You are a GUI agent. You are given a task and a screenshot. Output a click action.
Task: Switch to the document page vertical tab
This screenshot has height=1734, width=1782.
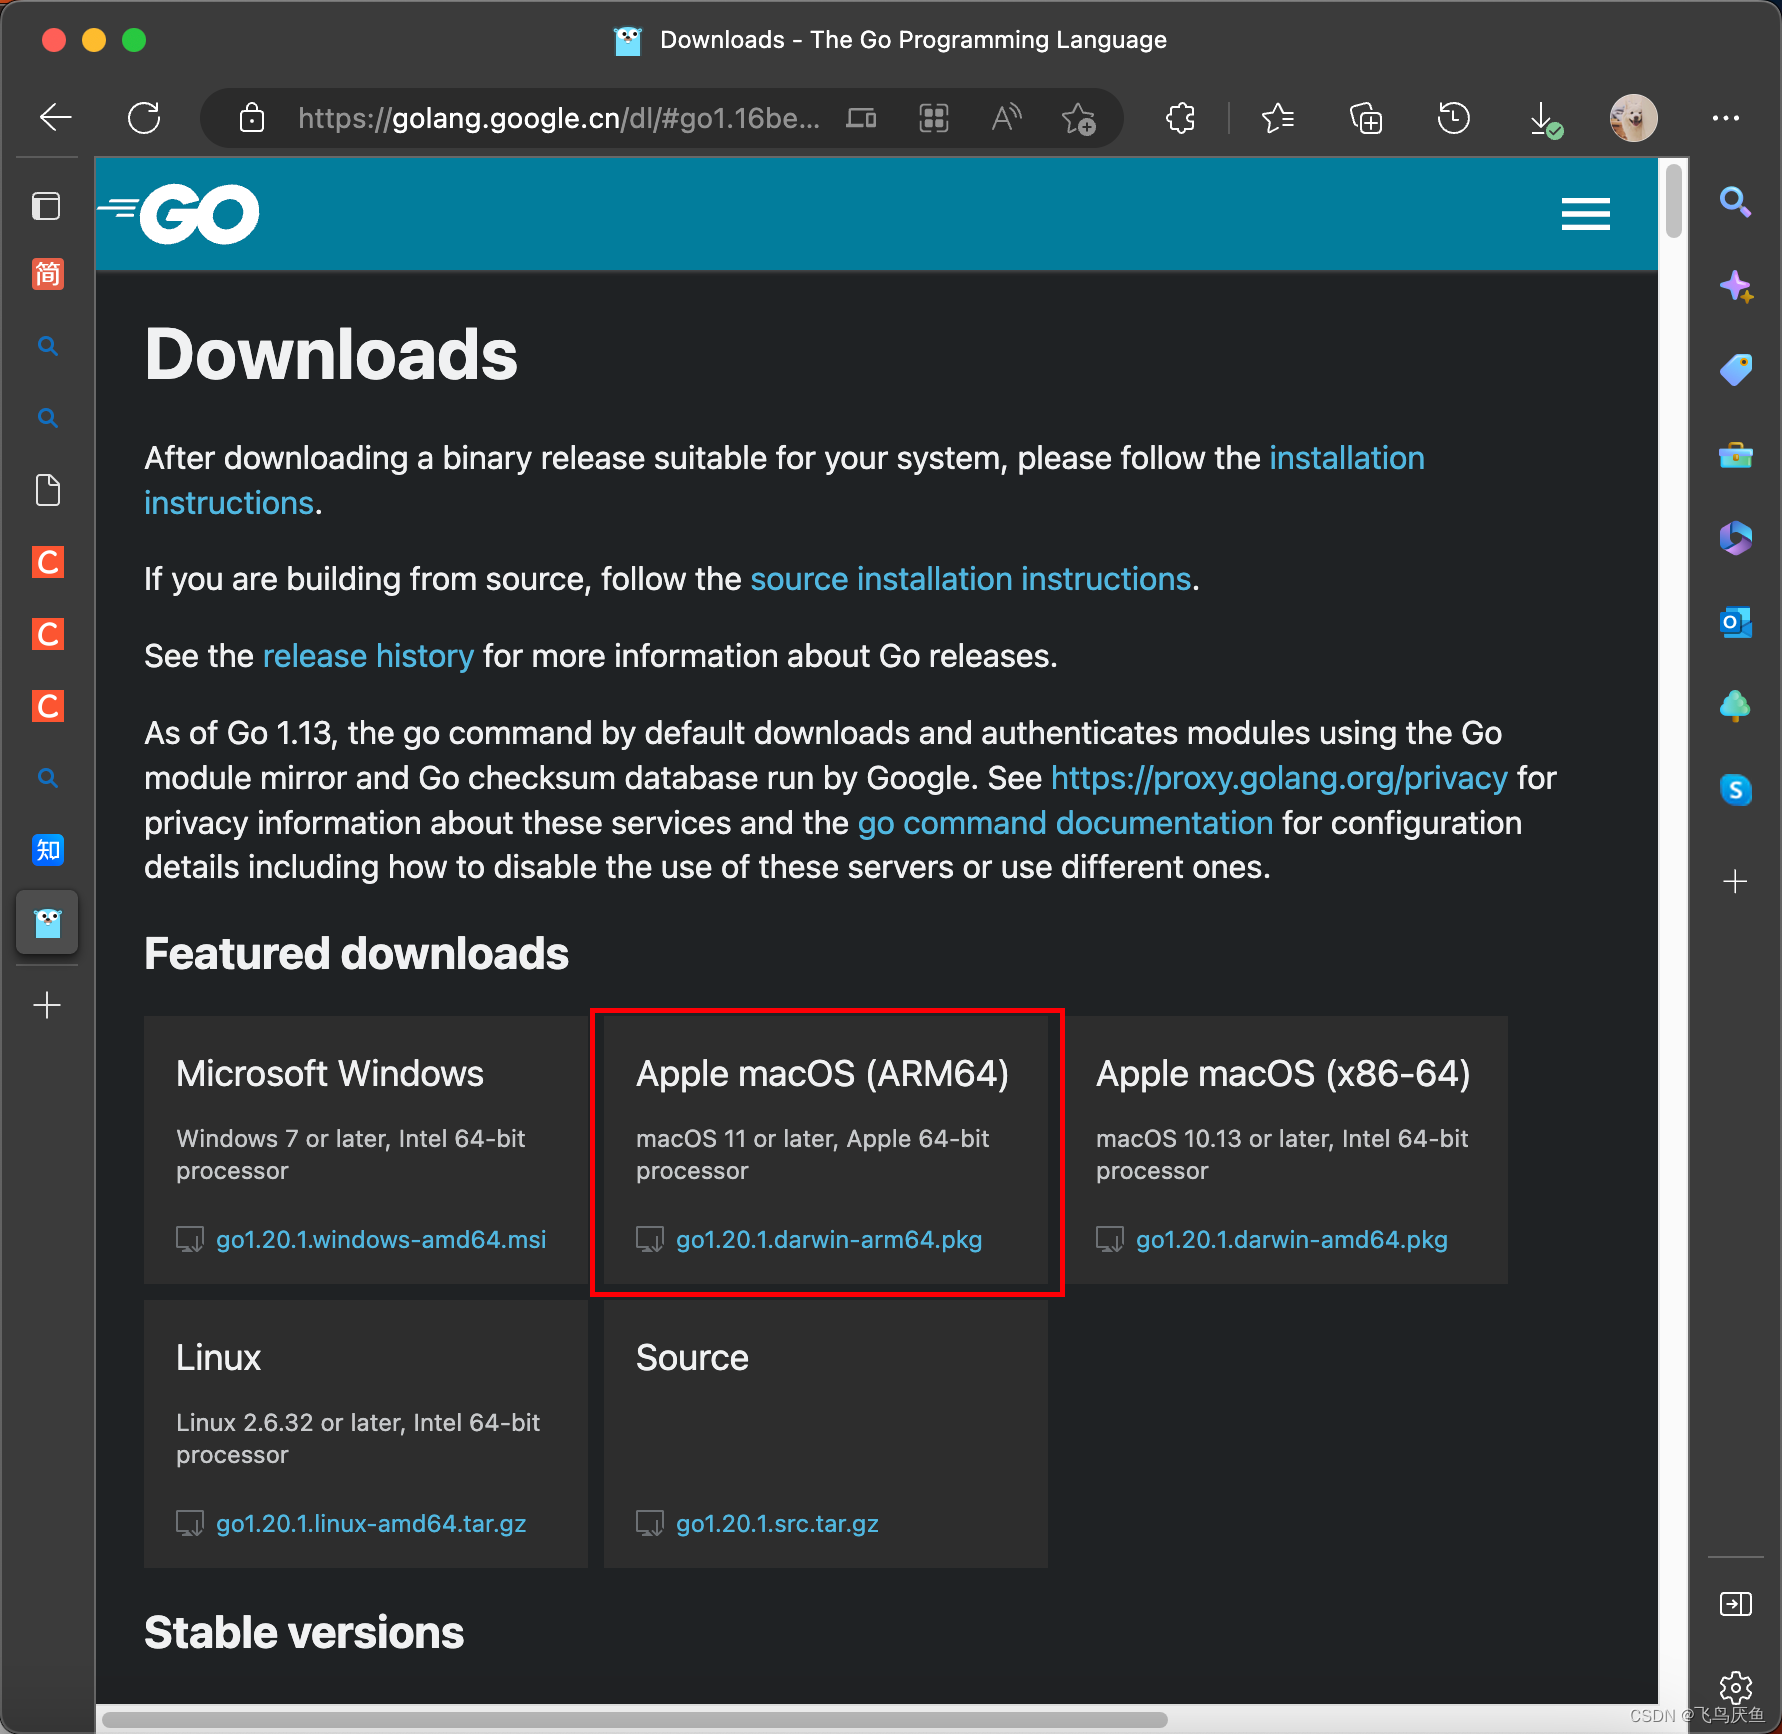[x=48, y=490]
